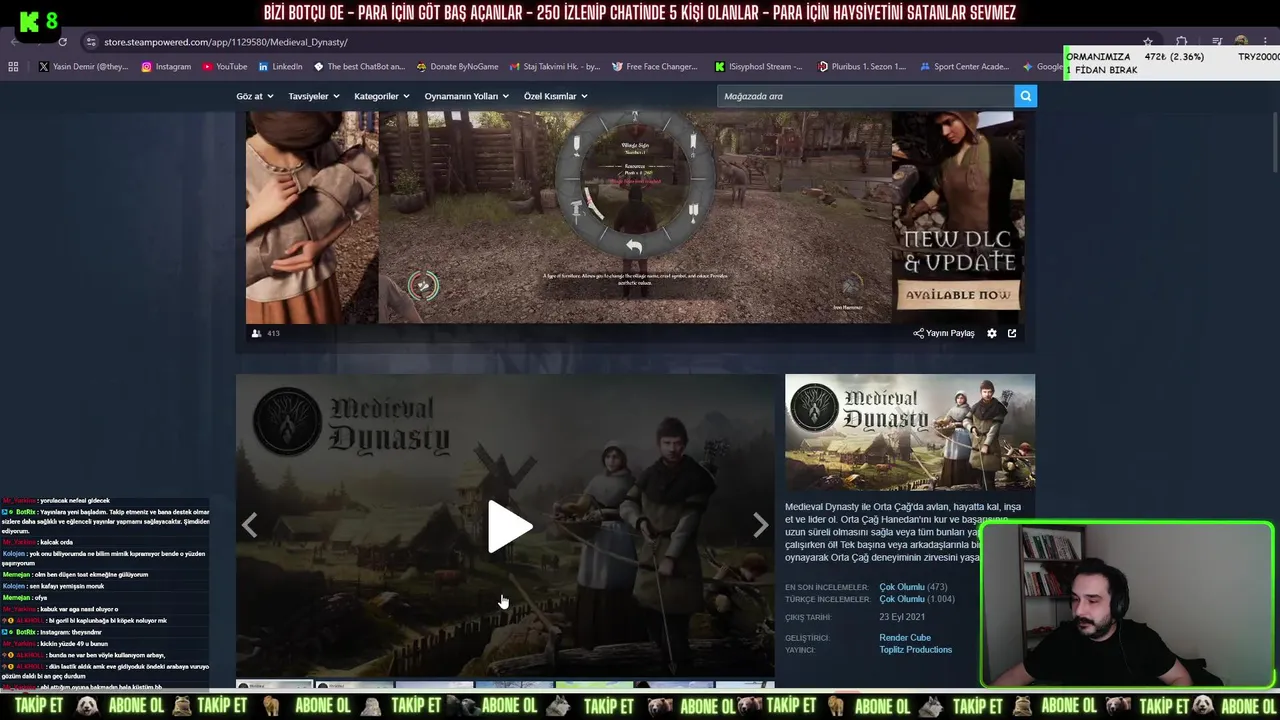Open developer Render Cube link
Viewport: 1280px width, 720px height.
point(905,637)
